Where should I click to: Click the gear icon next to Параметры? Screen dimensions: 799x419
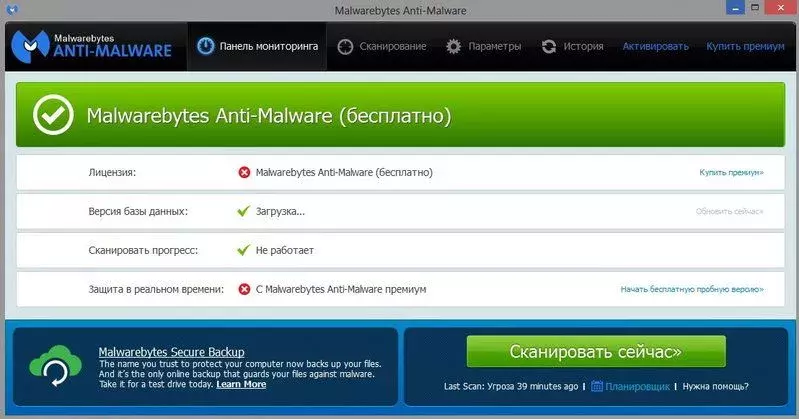[x=454, y=46]
